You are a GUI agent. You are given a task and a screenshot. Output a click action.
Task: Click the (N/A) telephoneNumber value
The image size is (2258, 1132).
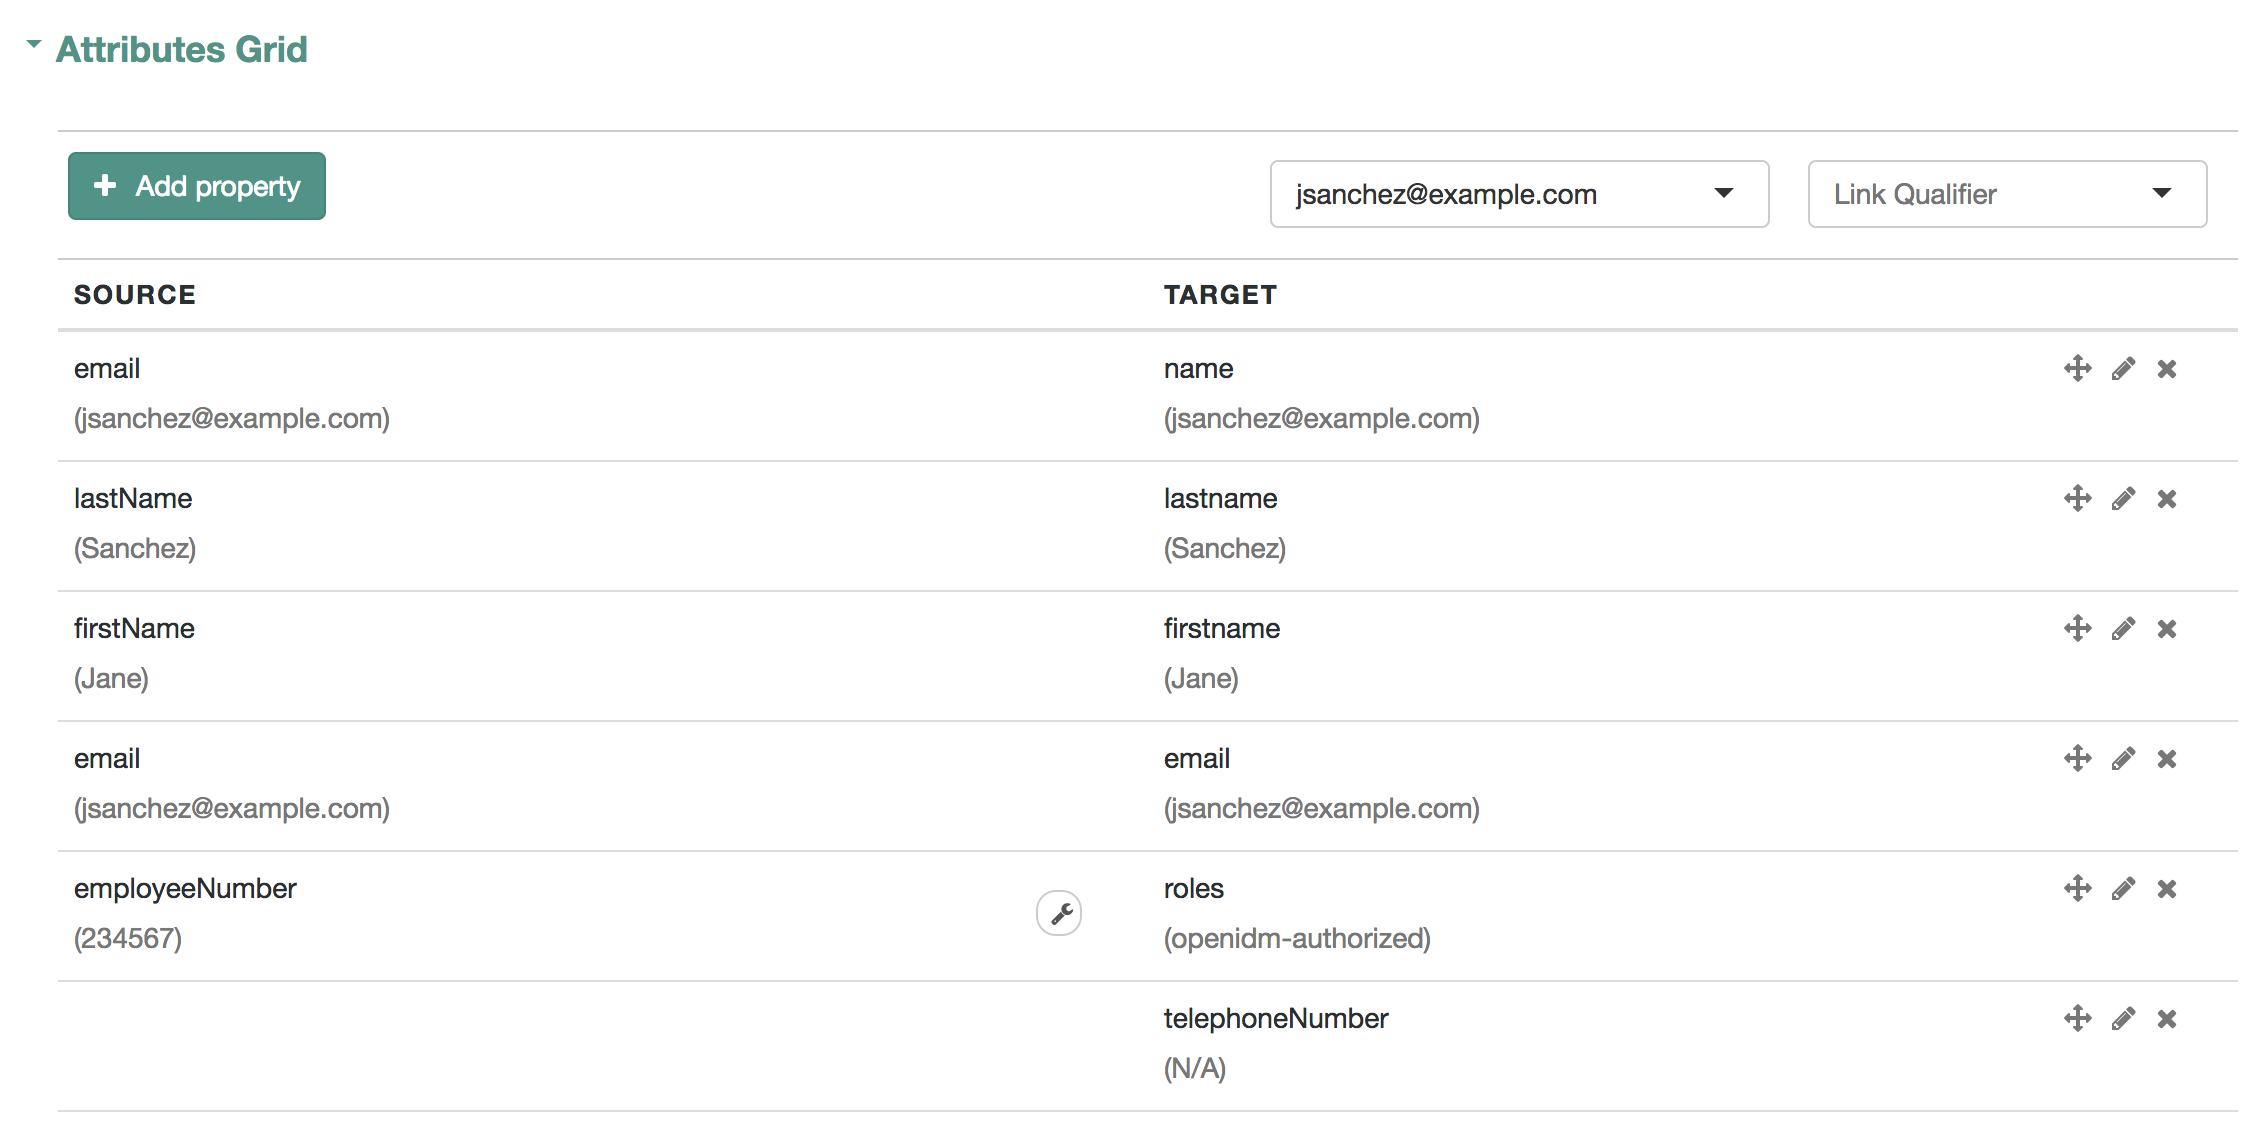coord(1195,1068)
